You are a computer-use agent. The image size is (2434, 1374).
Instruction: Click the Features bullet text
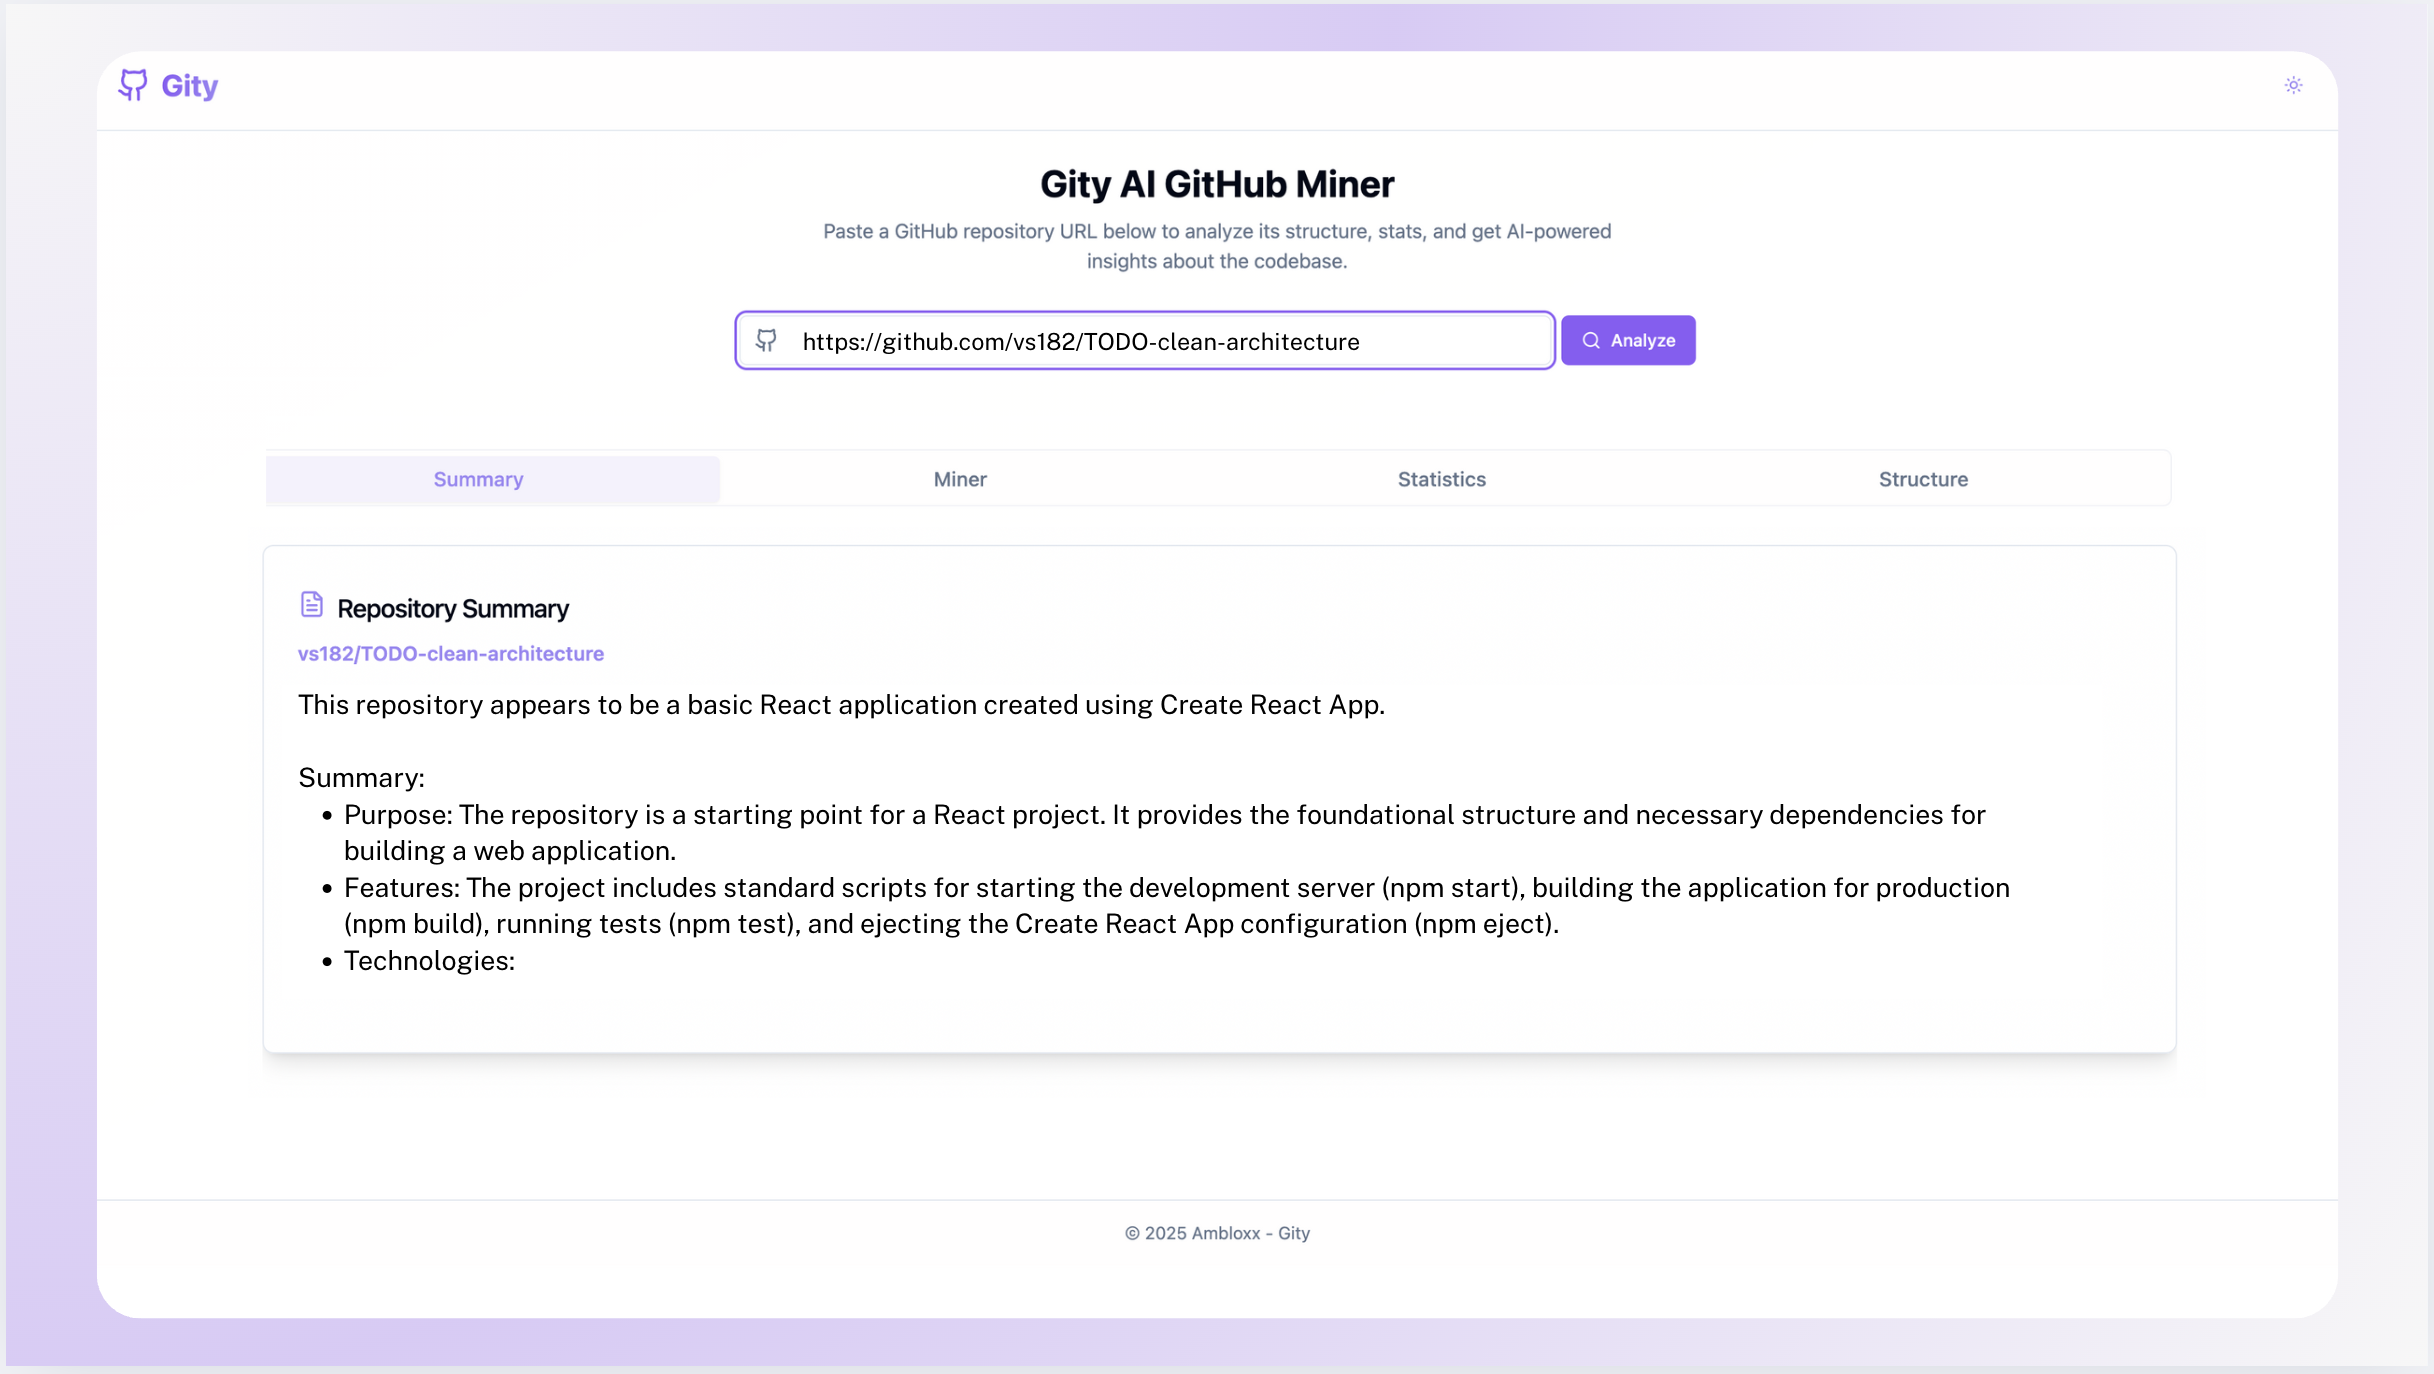[x=1176, y=905]
